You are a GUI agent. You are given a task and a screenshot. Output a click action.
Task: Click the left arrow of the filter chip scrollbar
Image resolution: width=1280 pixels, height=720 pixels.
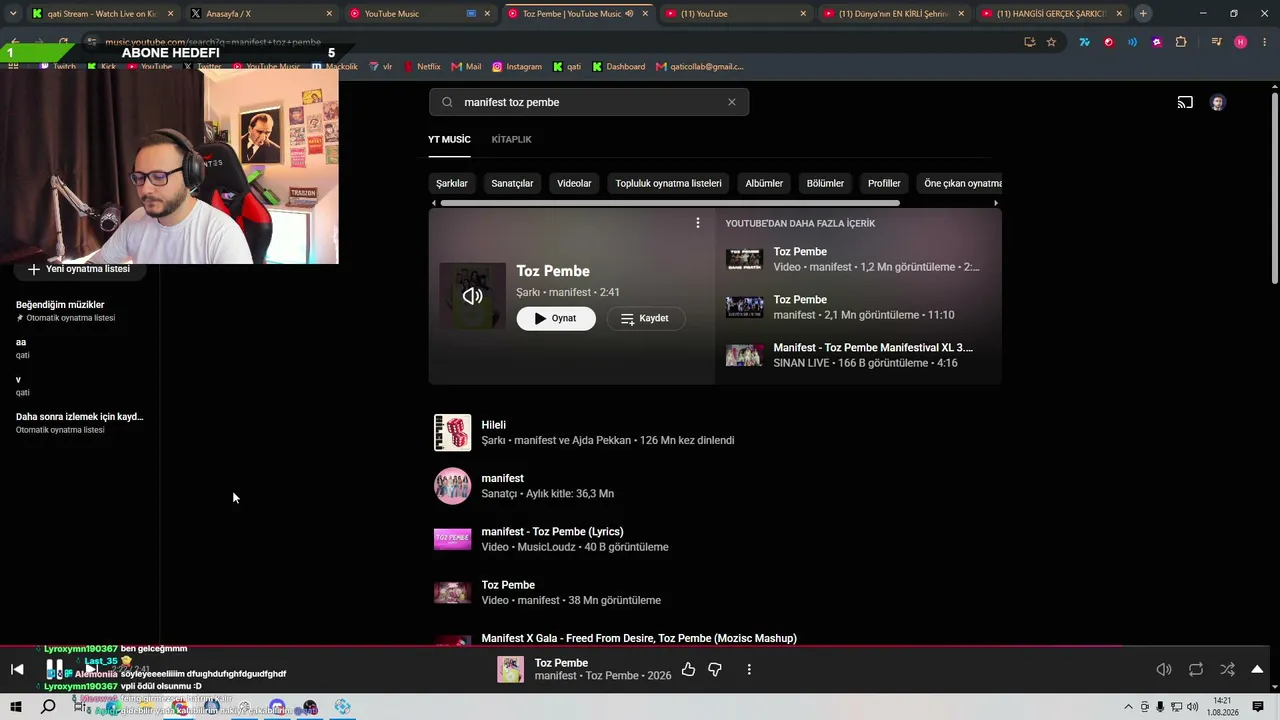point(434,203)
